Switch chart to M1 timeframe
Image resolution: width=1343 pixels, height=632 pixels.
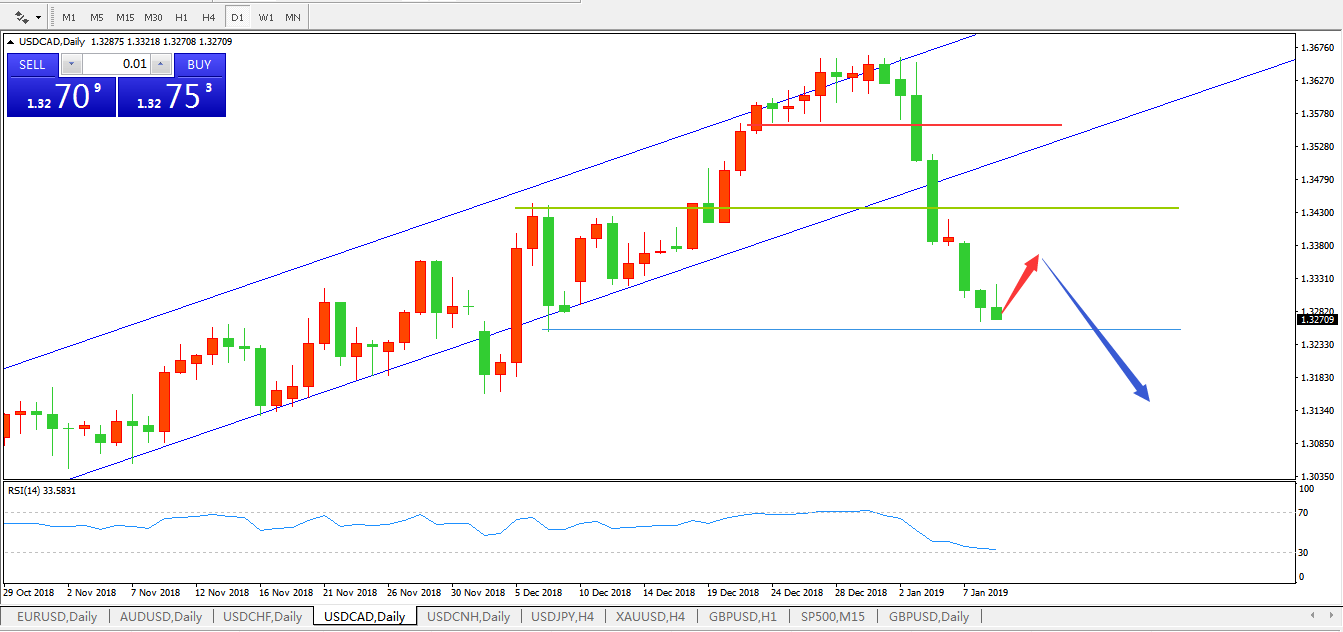pyautogui.click(x=68, y=17)
